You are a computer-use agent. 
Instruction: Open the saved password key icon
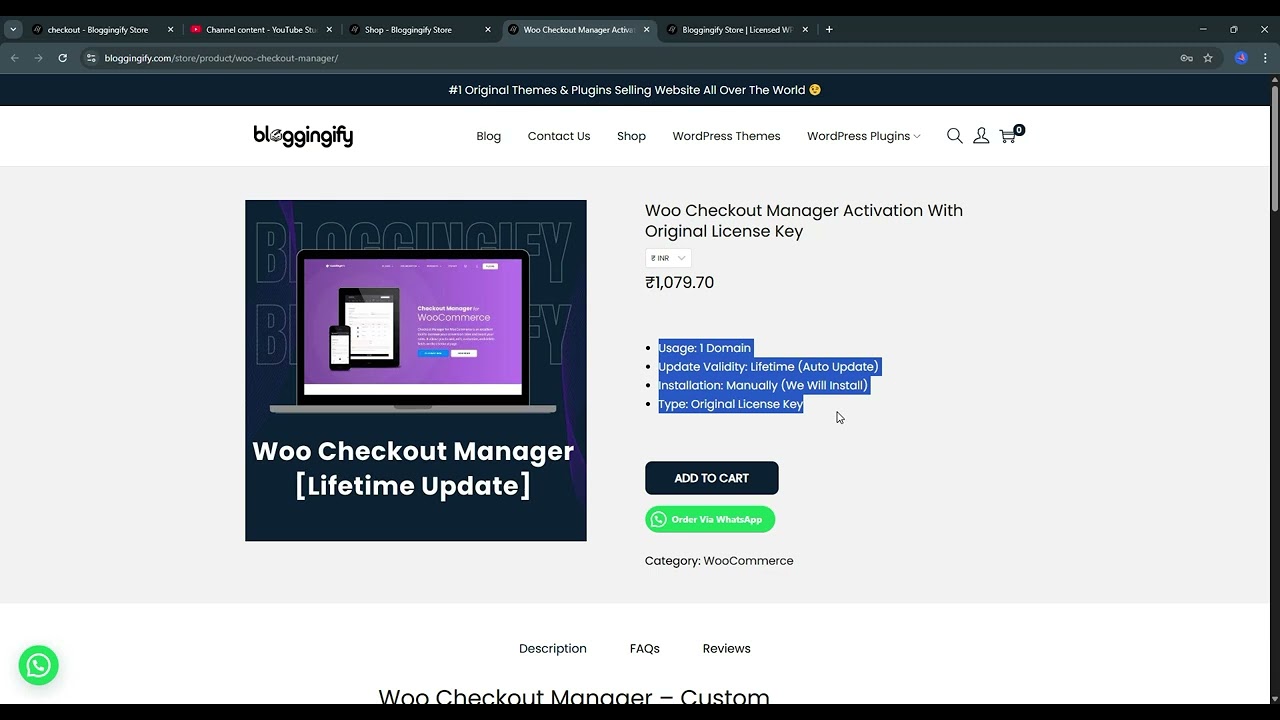1186,58
